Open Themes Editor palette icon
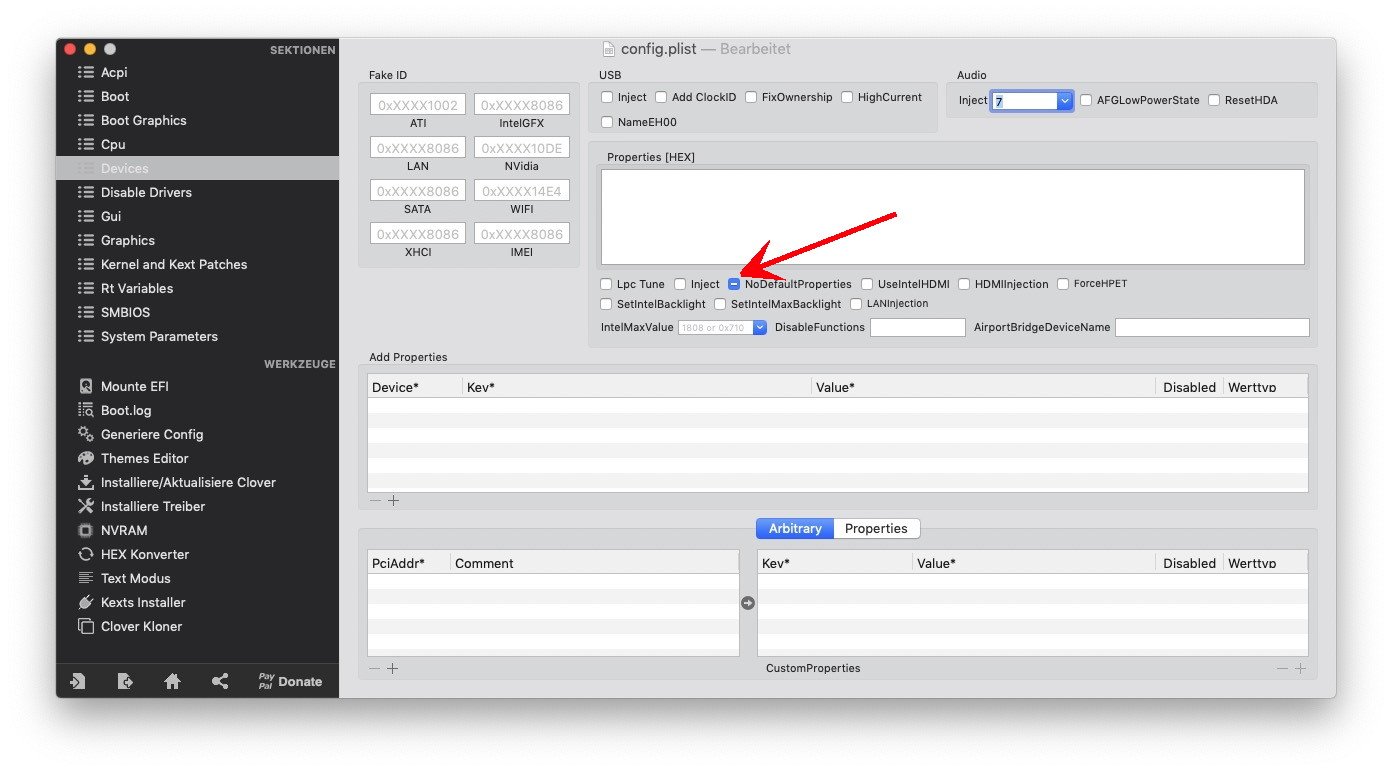The height and width of the screenshot is (772, 1392). (86, 458)
